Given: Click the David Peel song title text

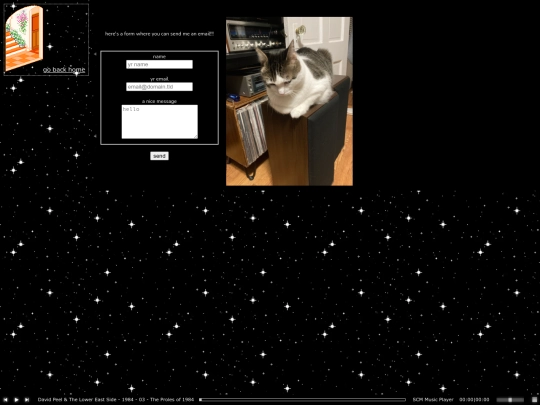Looking at the screenshot, I should 116,399.
